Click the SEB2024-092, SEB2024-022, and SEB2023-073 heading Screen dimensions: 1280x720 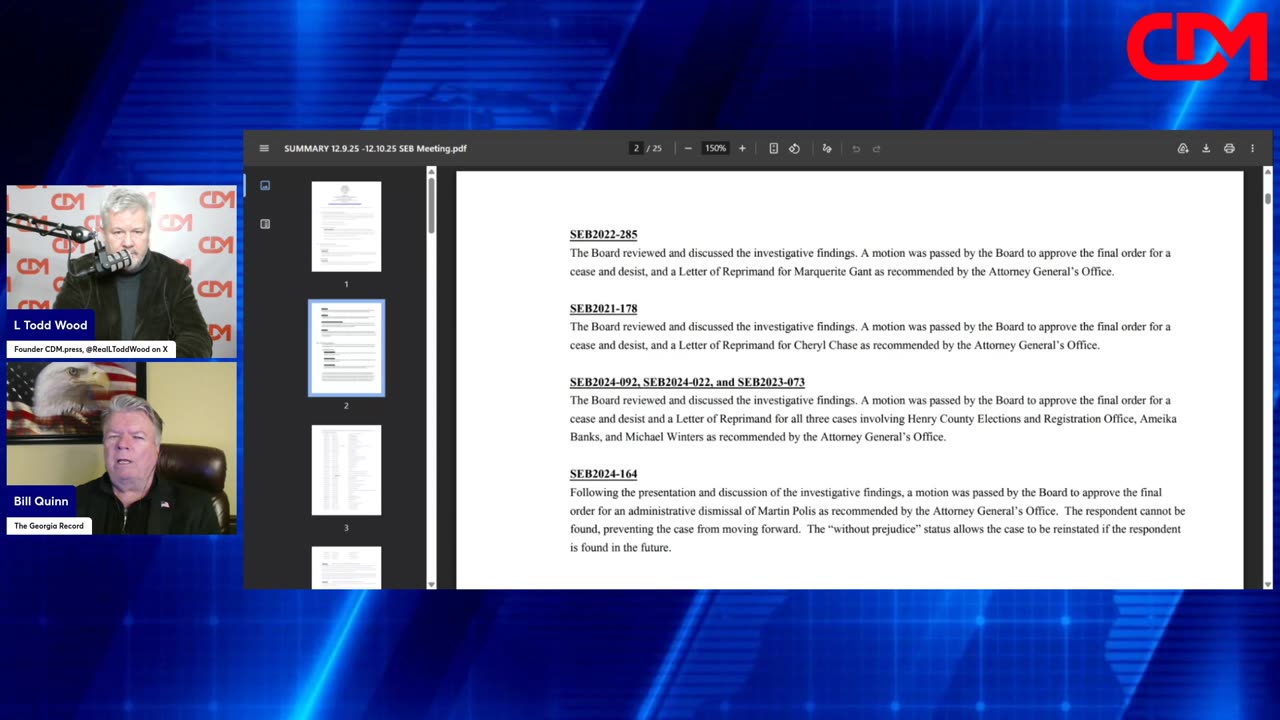pyautogui.click(x=687, y=382)
